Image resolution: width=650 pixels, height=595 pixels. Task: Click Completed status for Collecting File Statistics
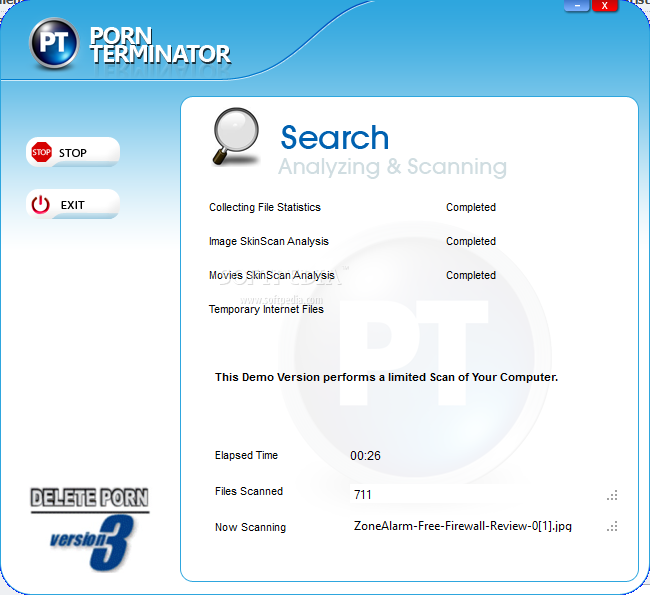point(471,207)
